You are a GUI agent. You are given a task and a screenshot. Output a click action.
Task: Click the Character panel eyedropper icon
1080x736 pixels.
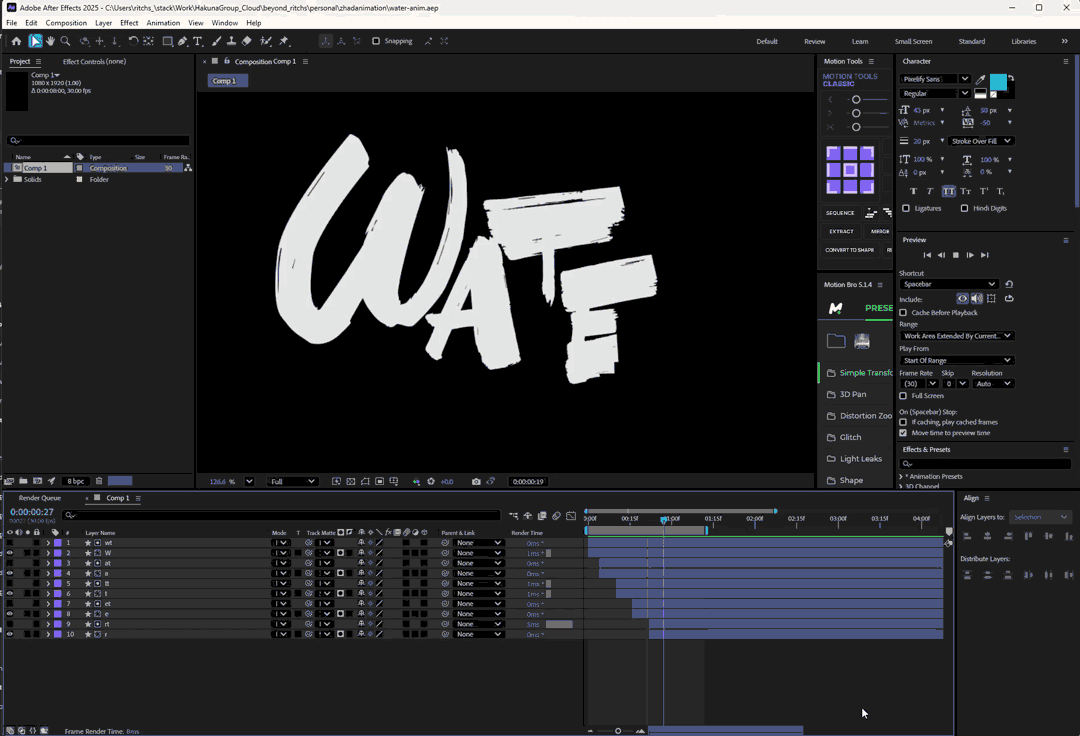981,79
